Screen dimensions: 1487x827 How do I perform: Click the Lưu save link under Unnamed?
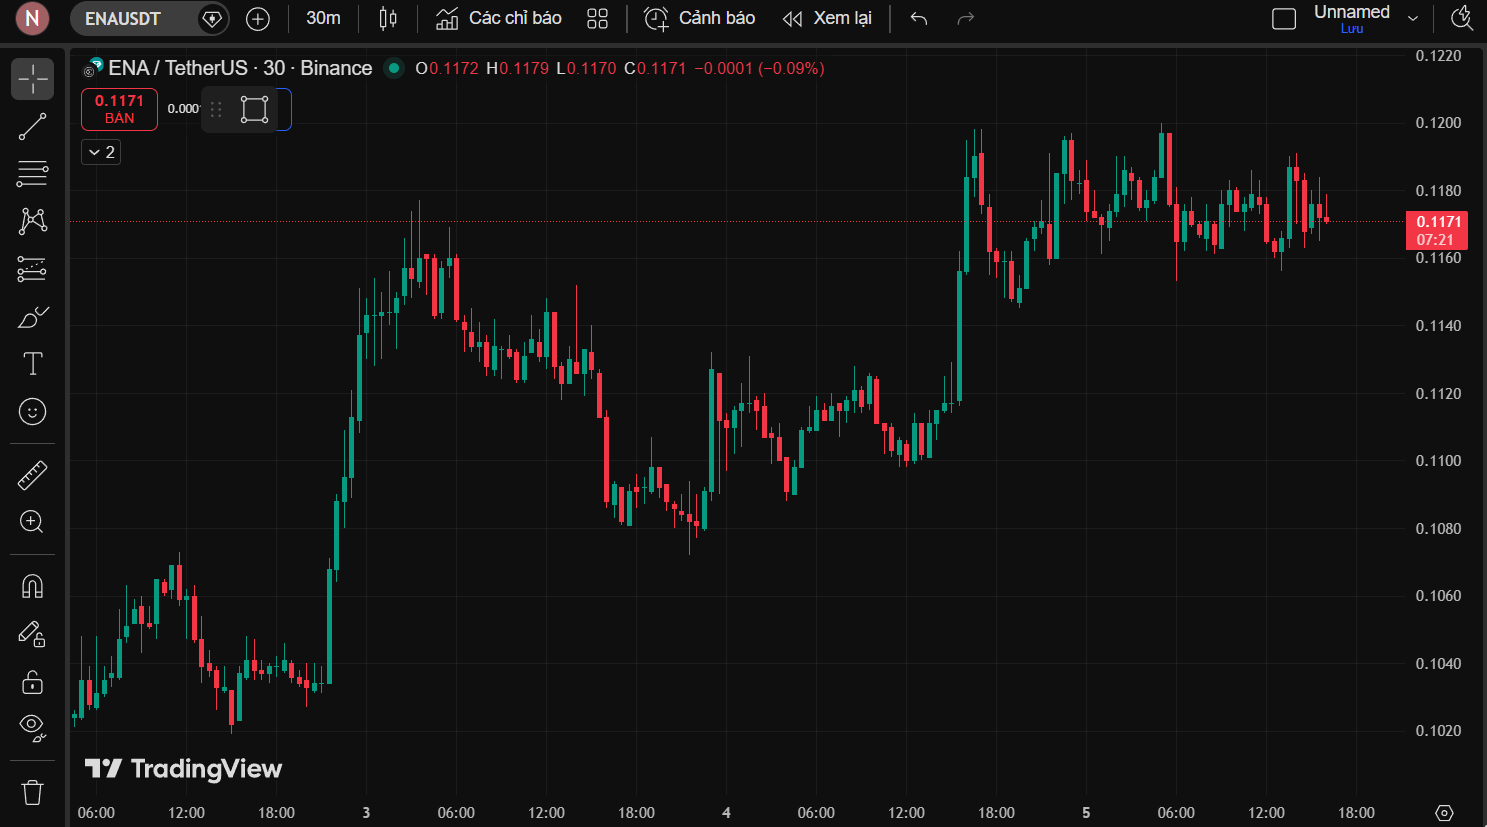pyautogui.click(x=1352, y=29)
